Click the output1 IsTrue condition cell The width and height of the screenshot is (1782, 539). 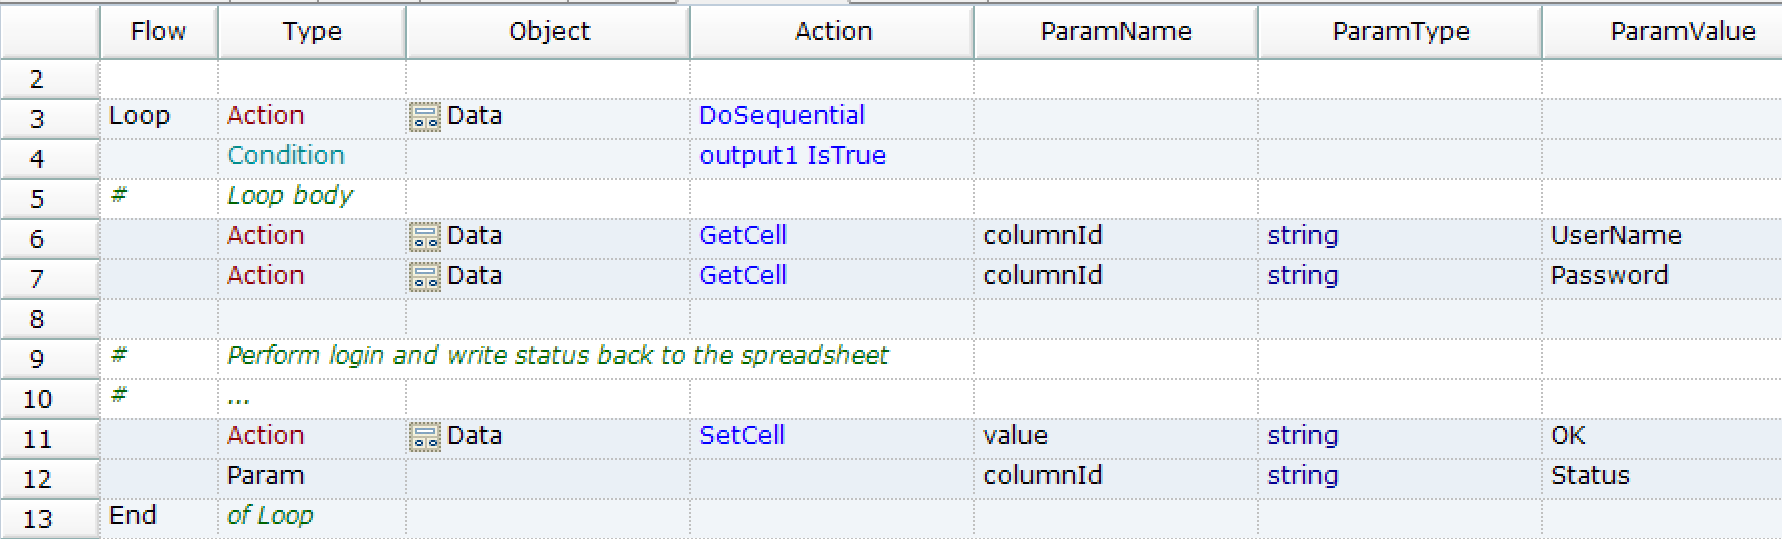click(792, 156)
